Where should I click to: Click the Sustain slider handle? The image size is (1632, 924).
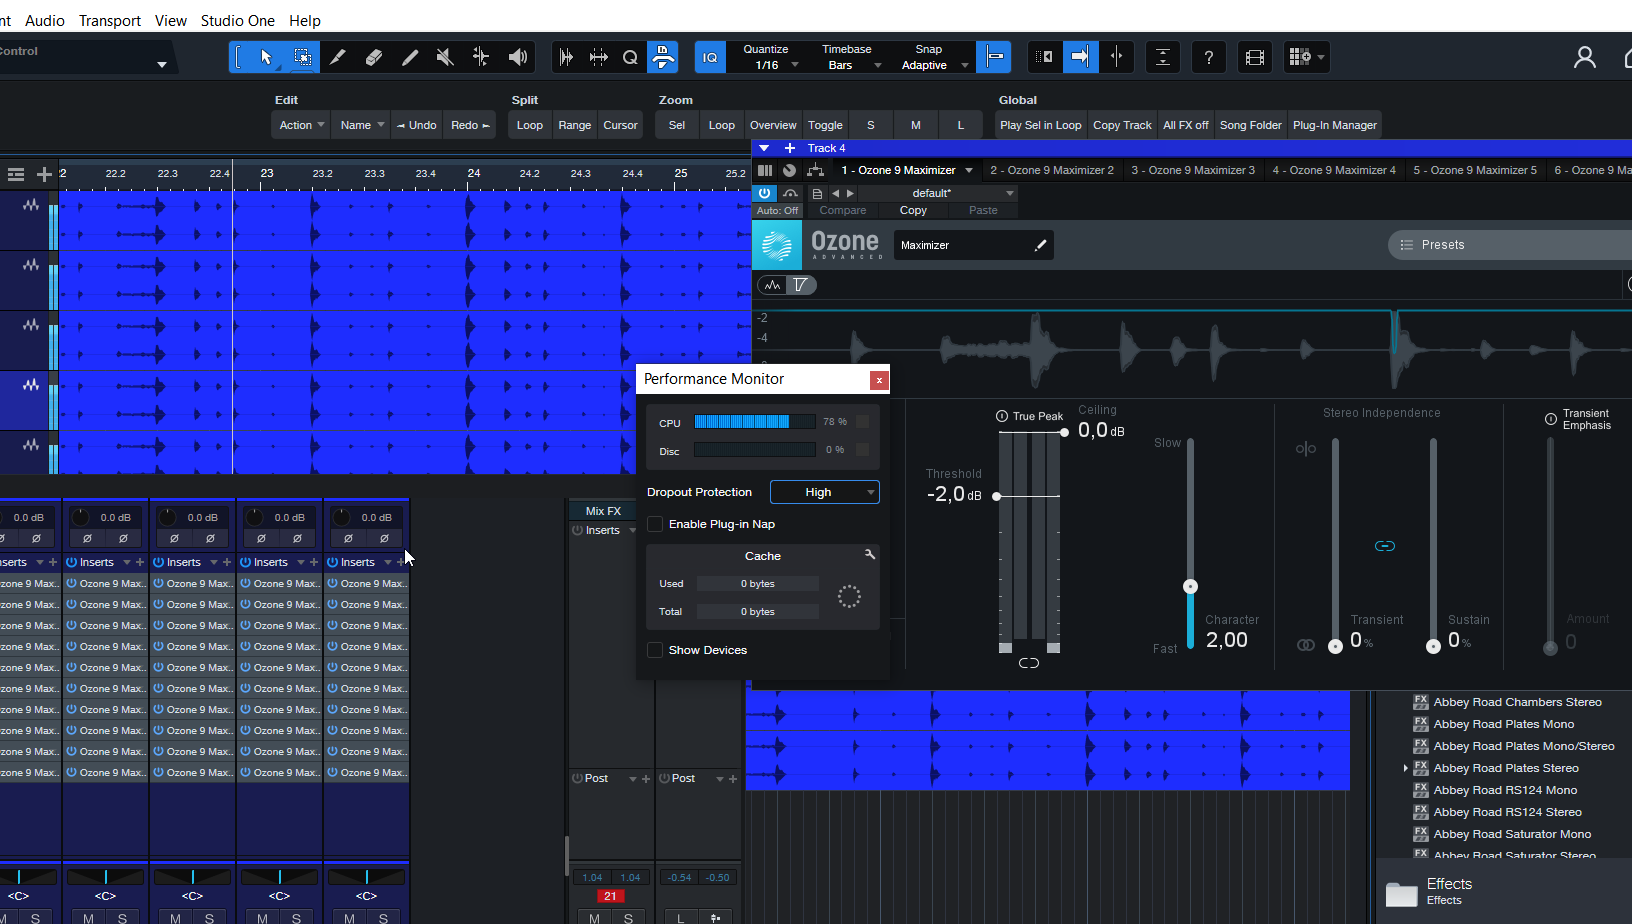1433,646
